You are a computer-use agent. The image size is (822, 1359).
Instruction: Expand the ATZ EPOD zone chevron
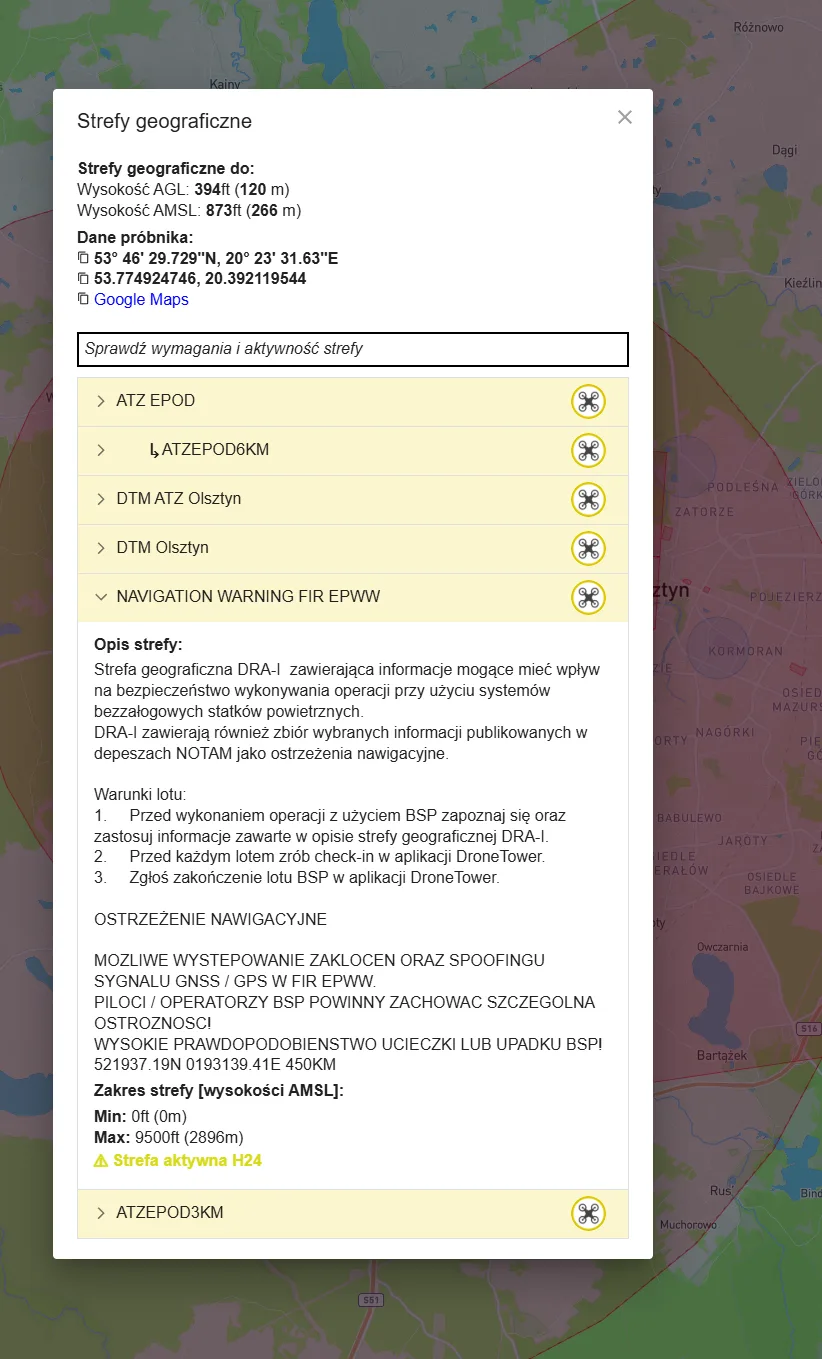tap(101, 401)
